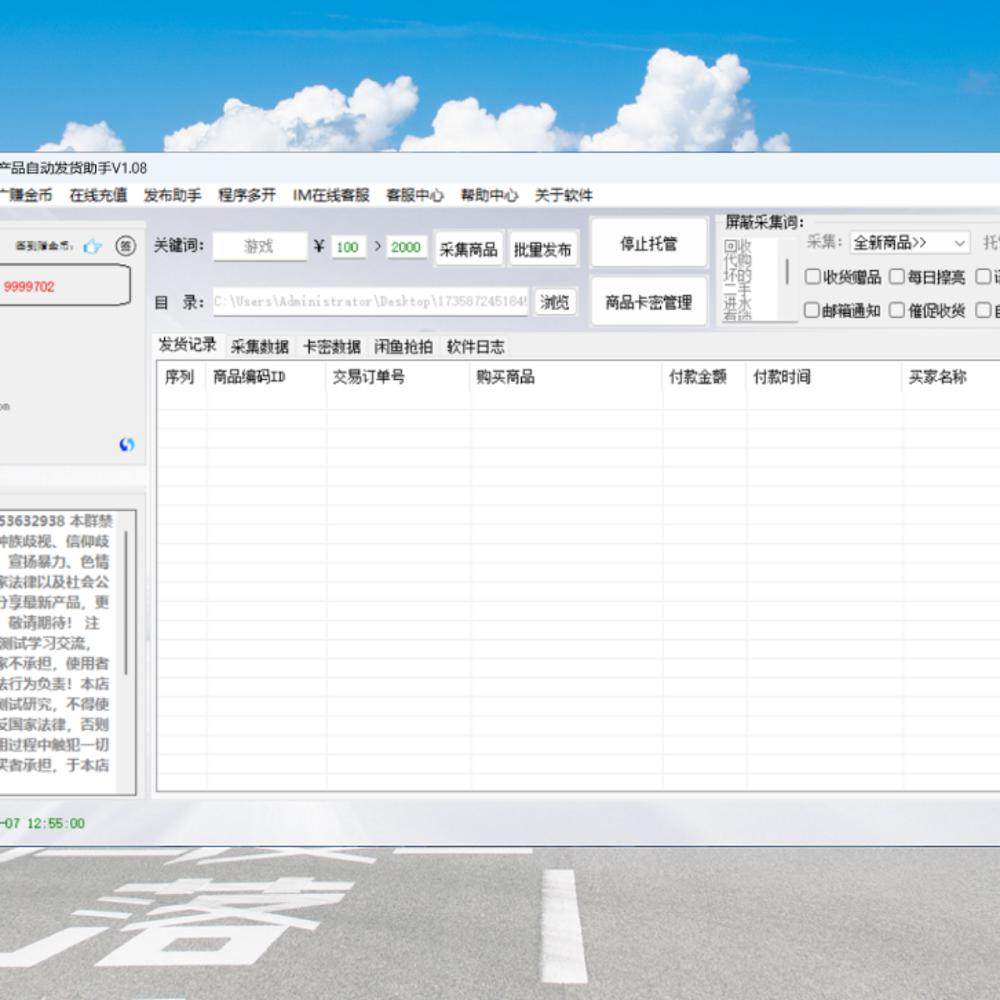This screenshot has height=1000, width=1000.
Task: Click the 浏览 browse button
Action: pyautogui.click(x=555, y=302)
